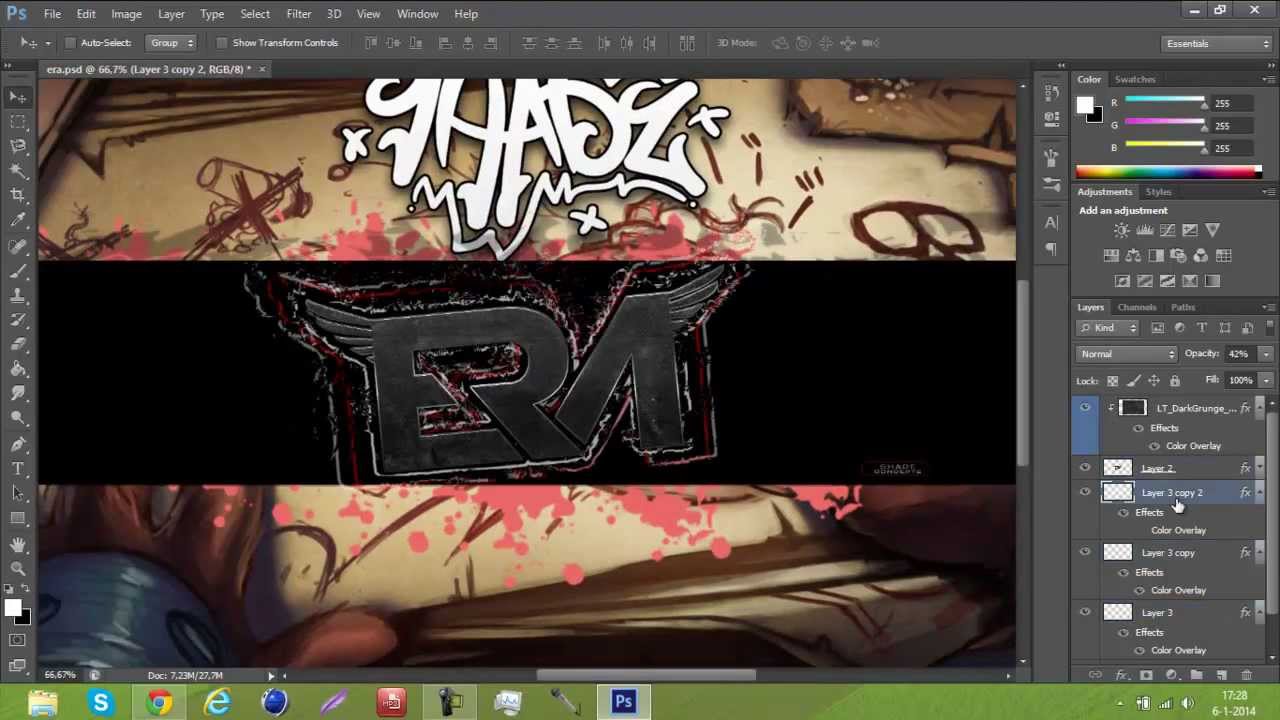Select the Brush tool

(x=18, y=271)
